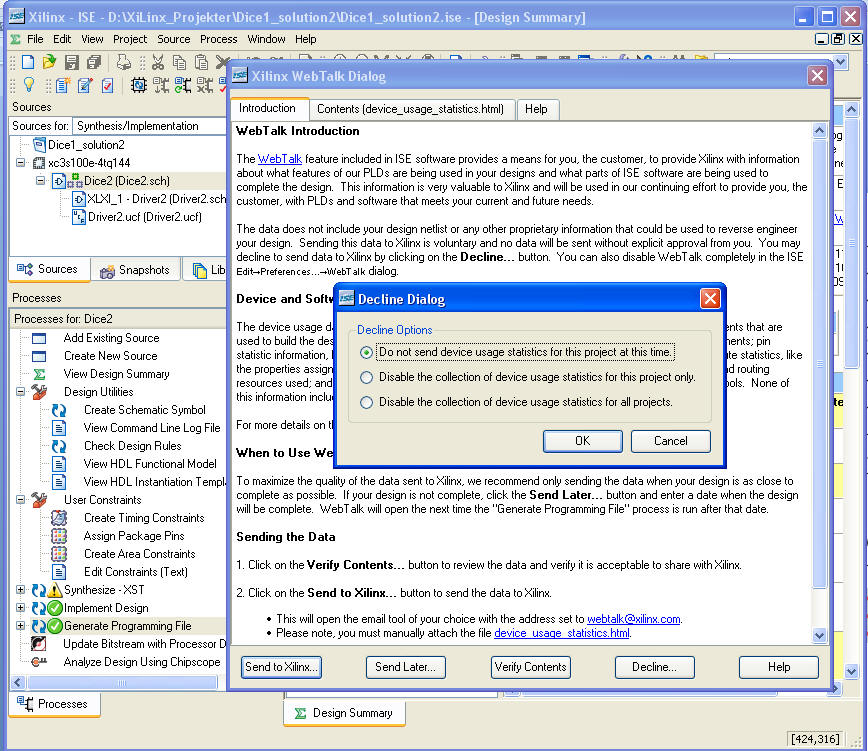This screenshot has height=751, width=868.
Task: Collapse the User Constraints process group
Action: (x=20, y=500)
